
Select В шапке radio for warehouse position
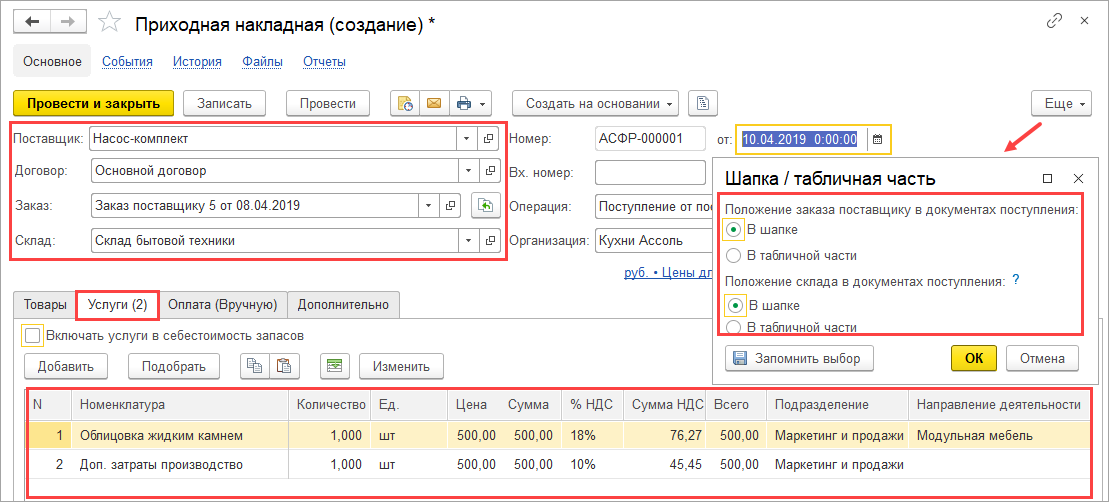click(734, 305)
